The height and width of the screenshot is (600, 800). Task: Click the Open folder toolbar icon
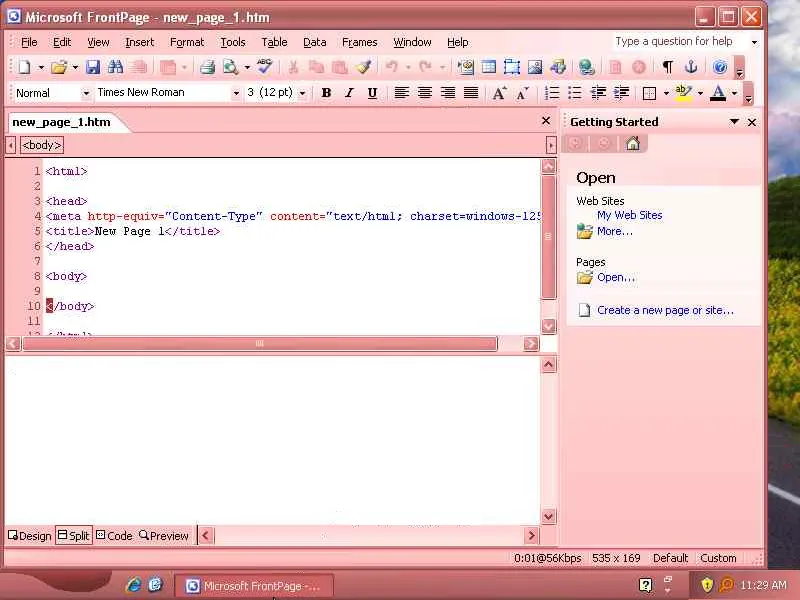coord(59,67)
